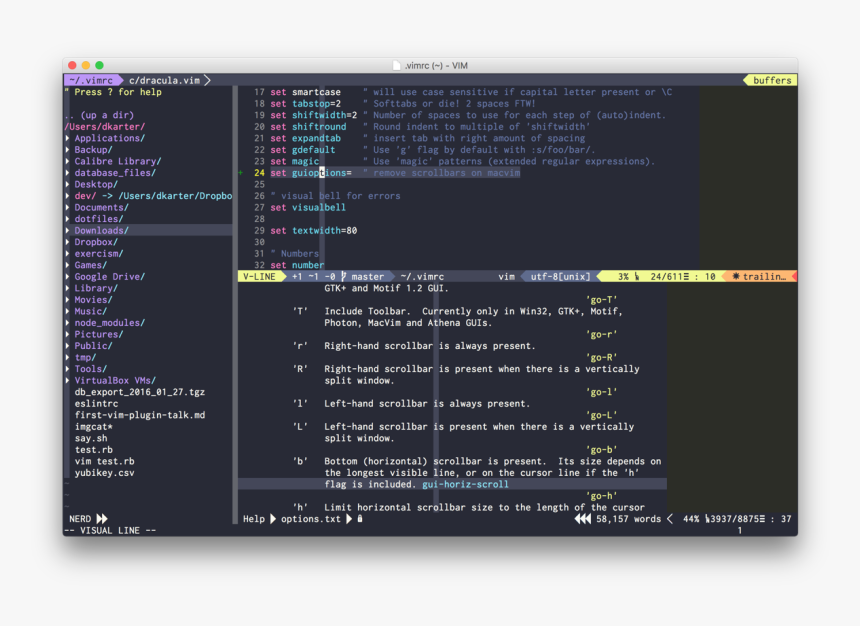Screen dimensions: 860x626
Task: Open db_export_2016_01_27.tgz file
Action: pyautogui.click(x=139, y=392)
